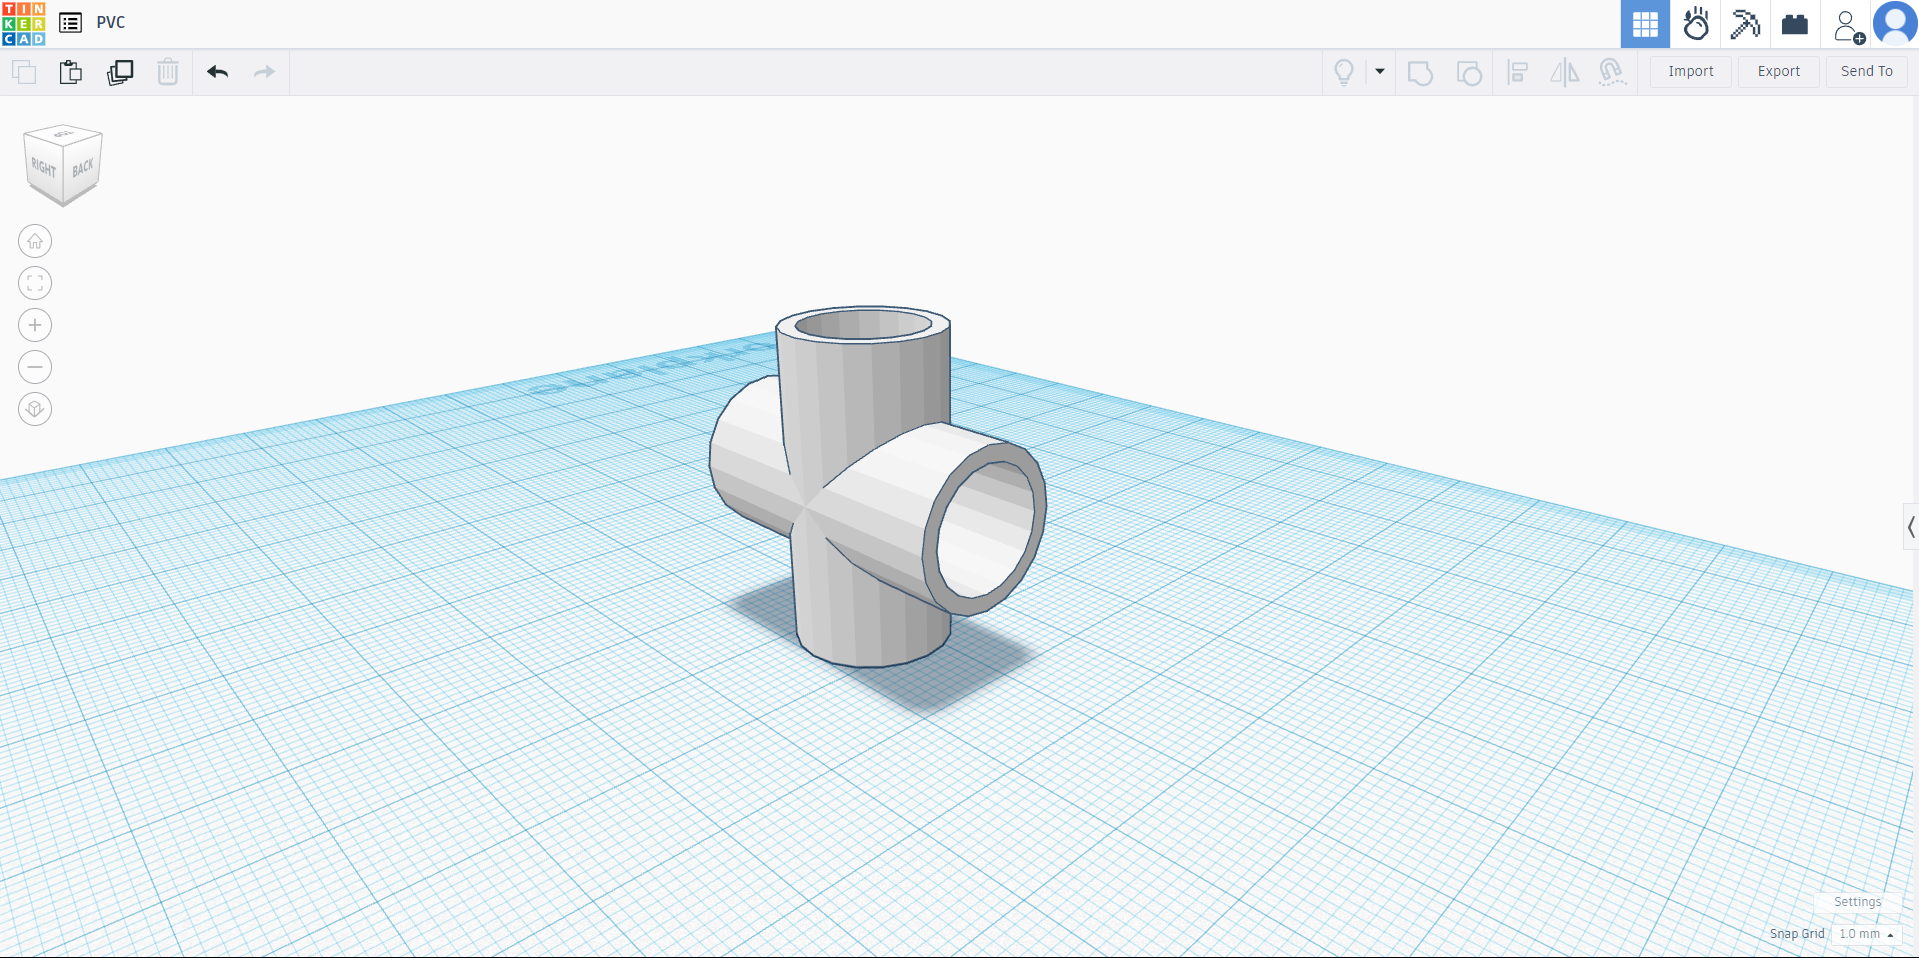Screen dimensions: 1919x958
Task: Toggle Show All lightbulb
Action: 1344,72
